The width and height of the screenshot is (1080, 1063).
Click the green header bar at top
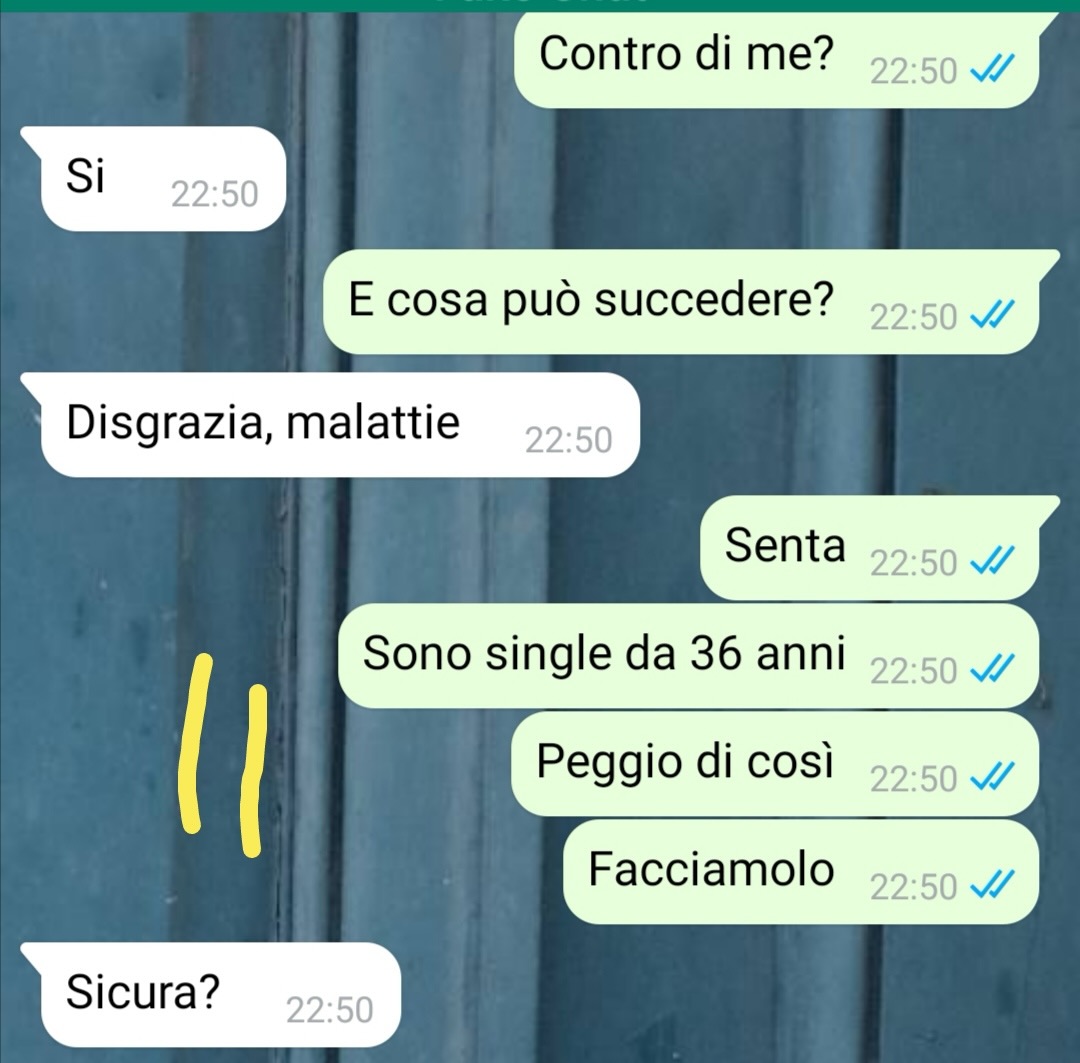(x=540, y=6)
